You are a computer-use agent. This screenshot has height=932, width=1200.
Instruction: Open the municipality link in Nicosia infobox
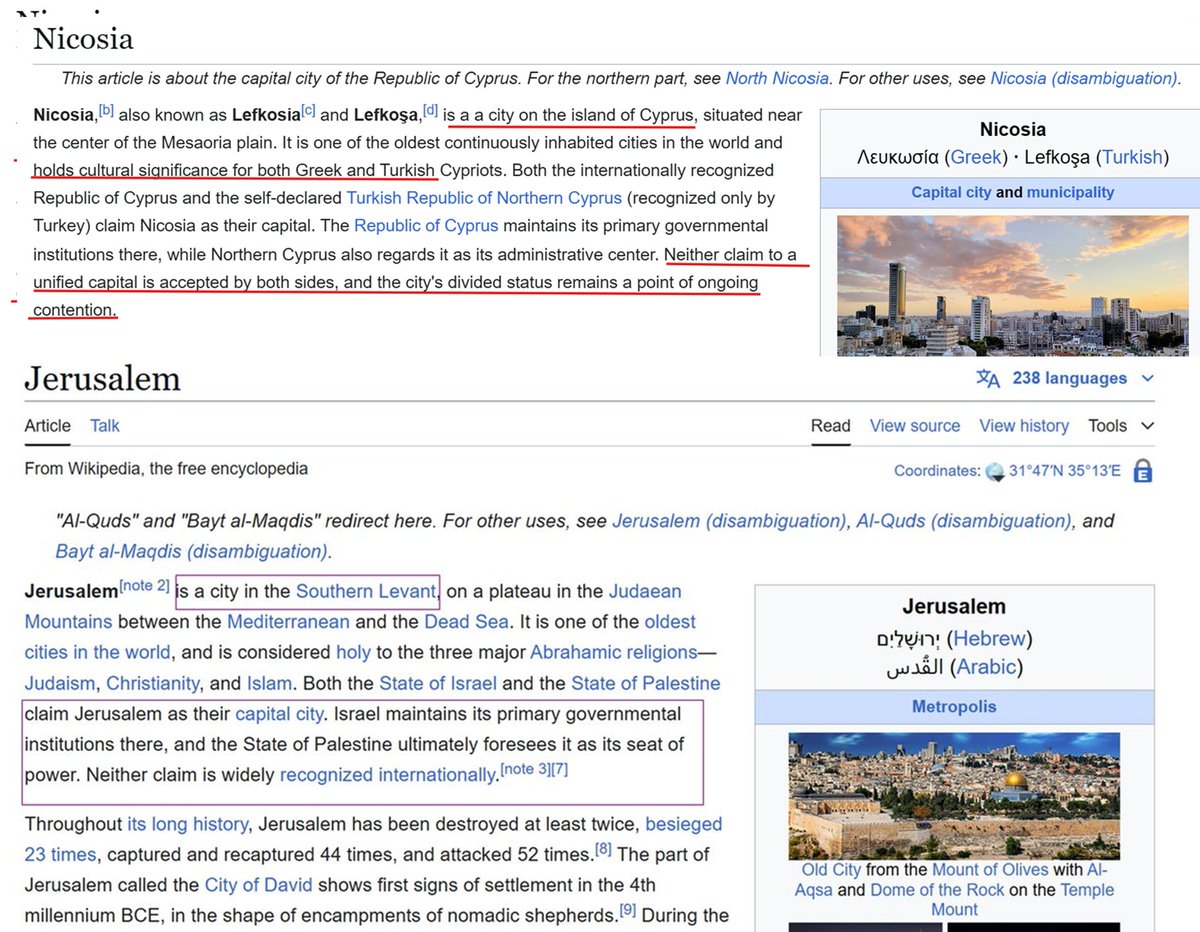coord(1070,192)
